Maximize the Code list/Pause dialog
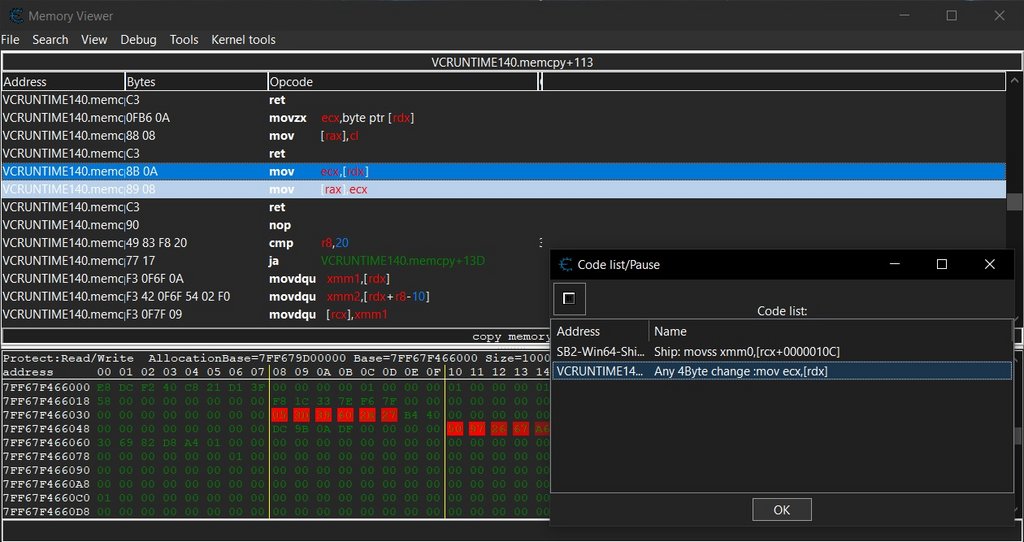 (942, 264)
